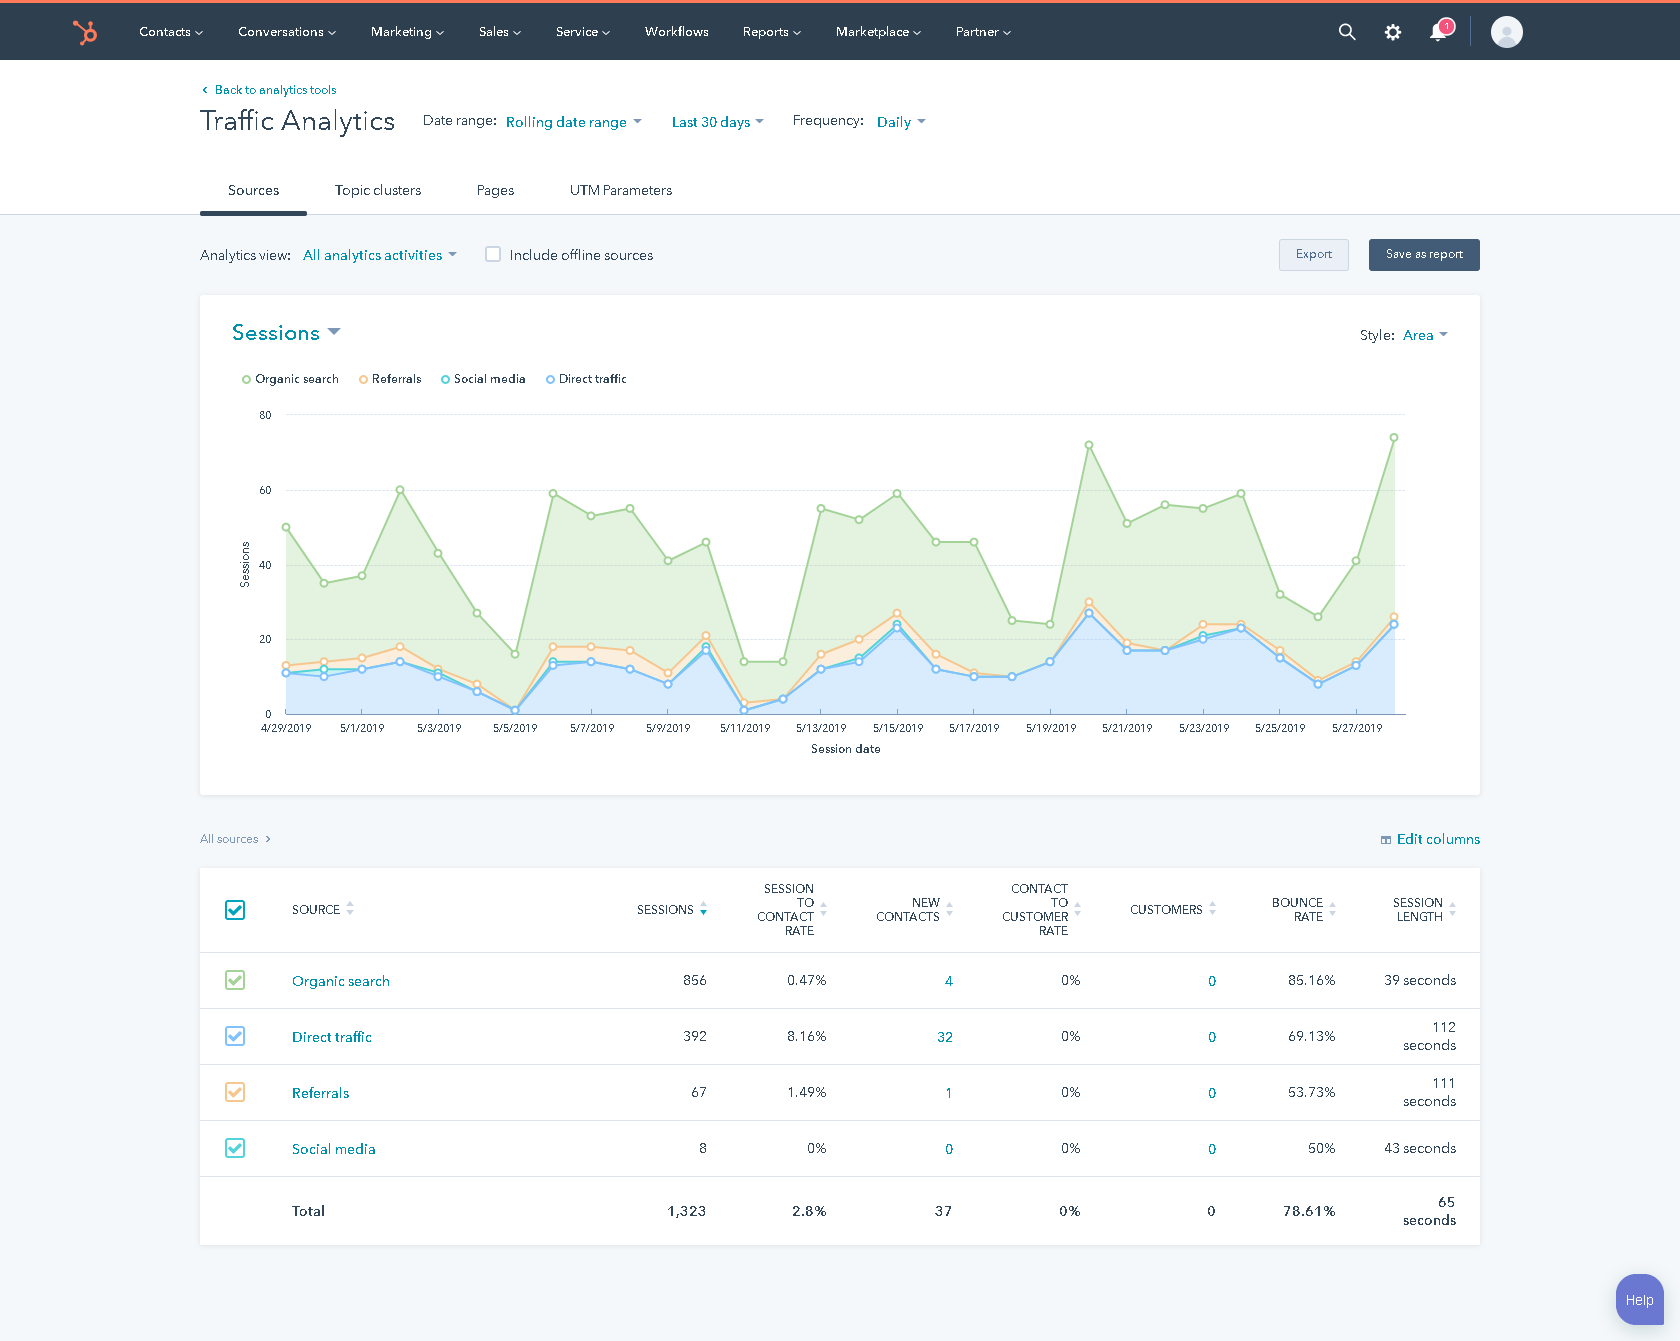Change Frequency using the Daily dropdown
The height and width of the screenshot is (1341, 1680).
click(899, 121)
